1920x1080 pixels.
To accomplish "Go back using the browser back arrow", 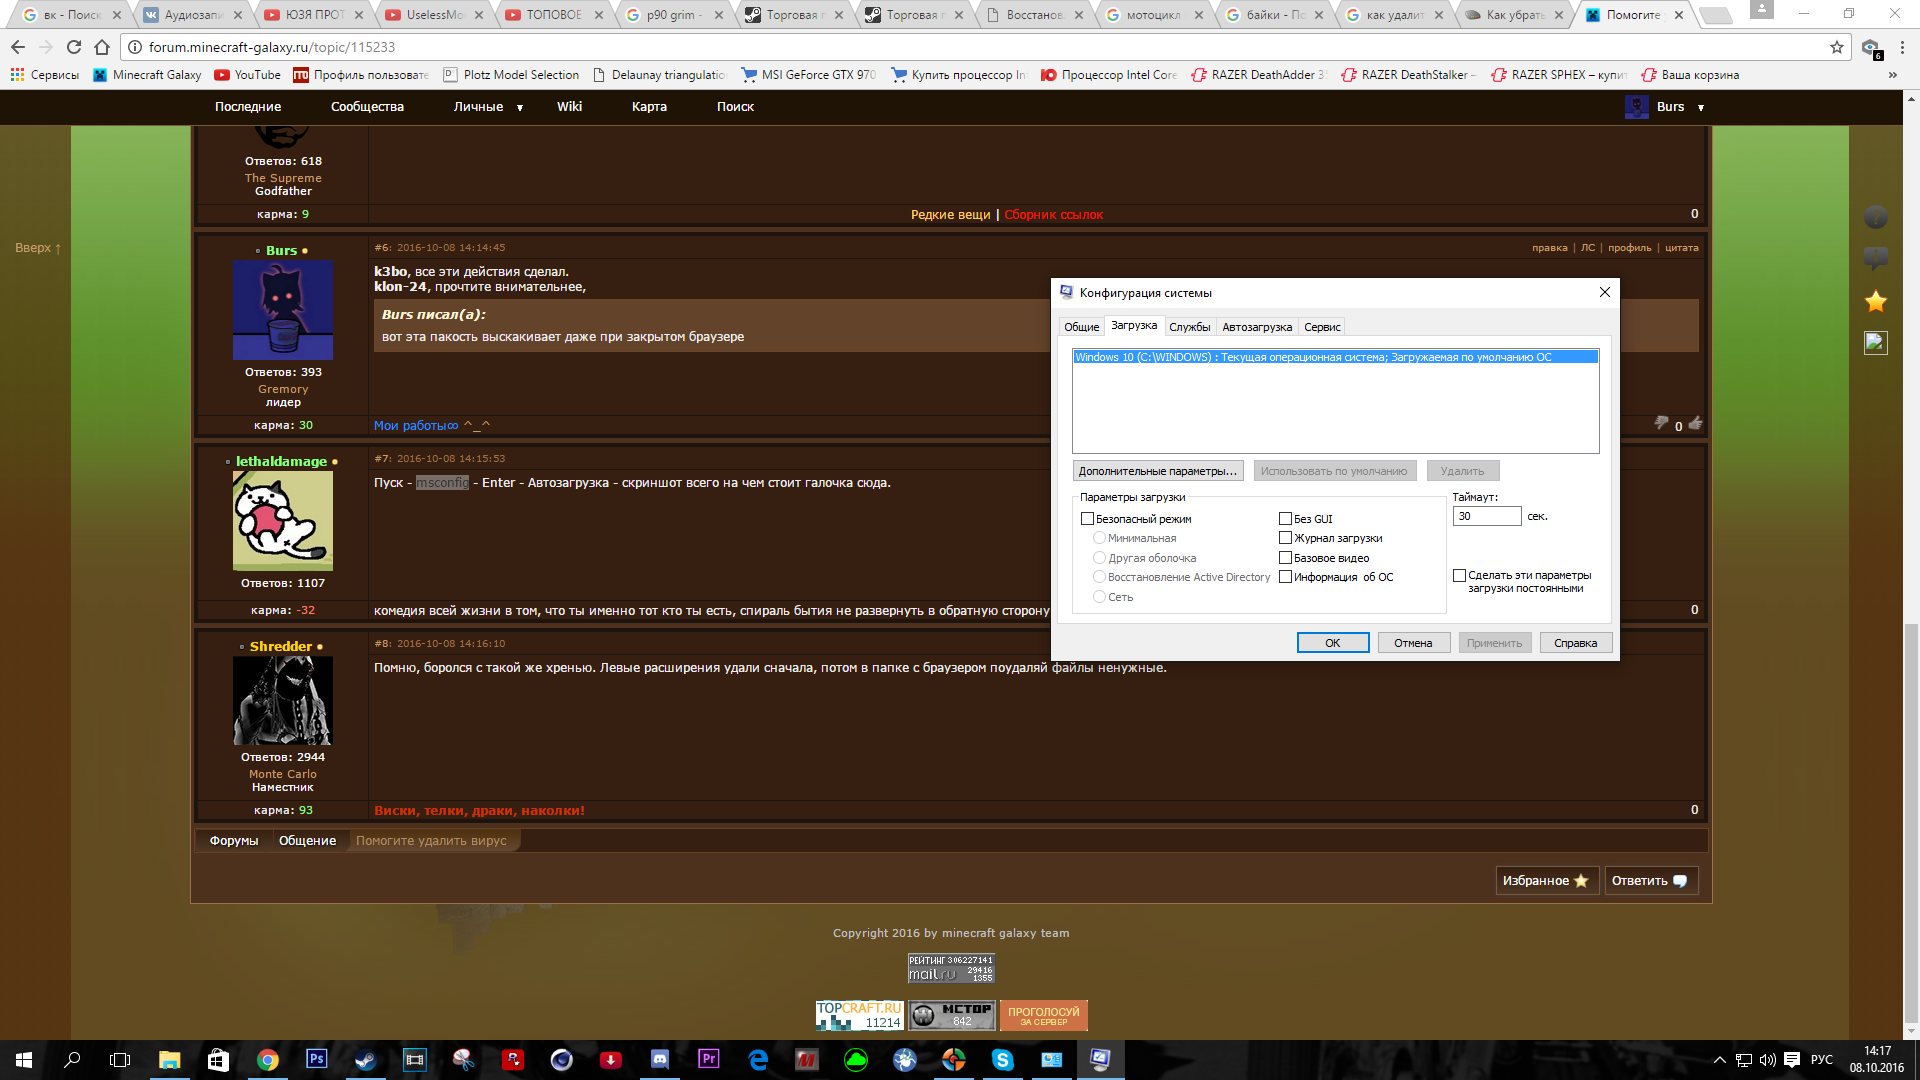I will click(x=18, y=47).
